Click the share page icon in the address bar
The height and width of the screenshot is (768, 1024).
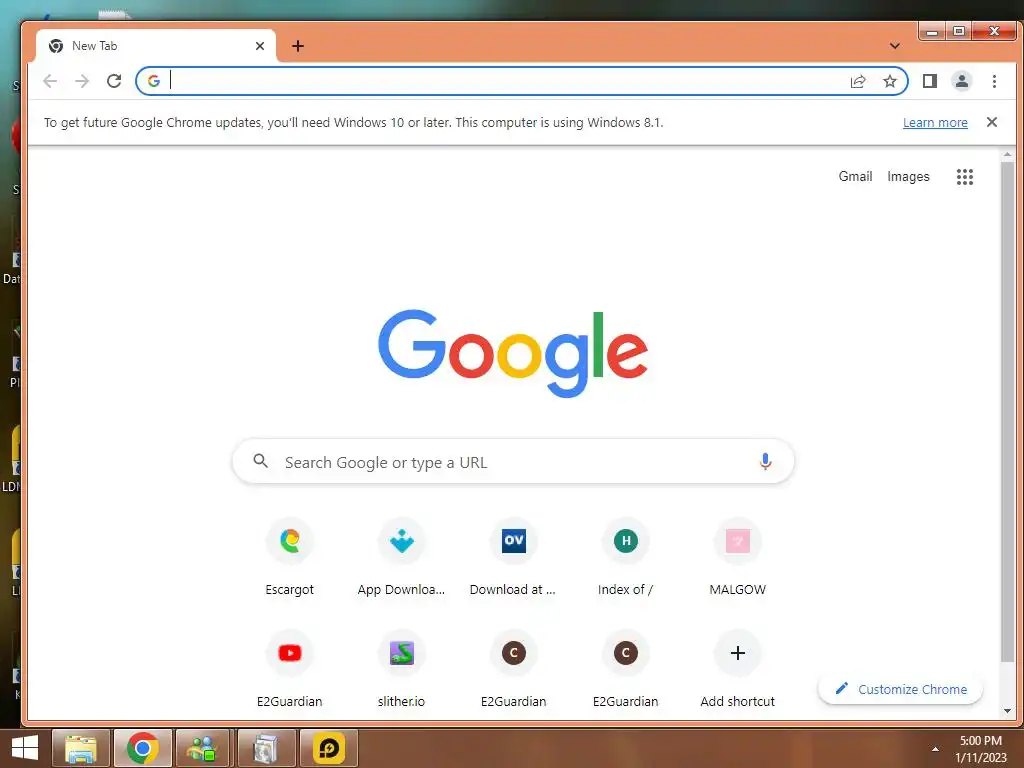pyautogui.click(x=857, y=81)
